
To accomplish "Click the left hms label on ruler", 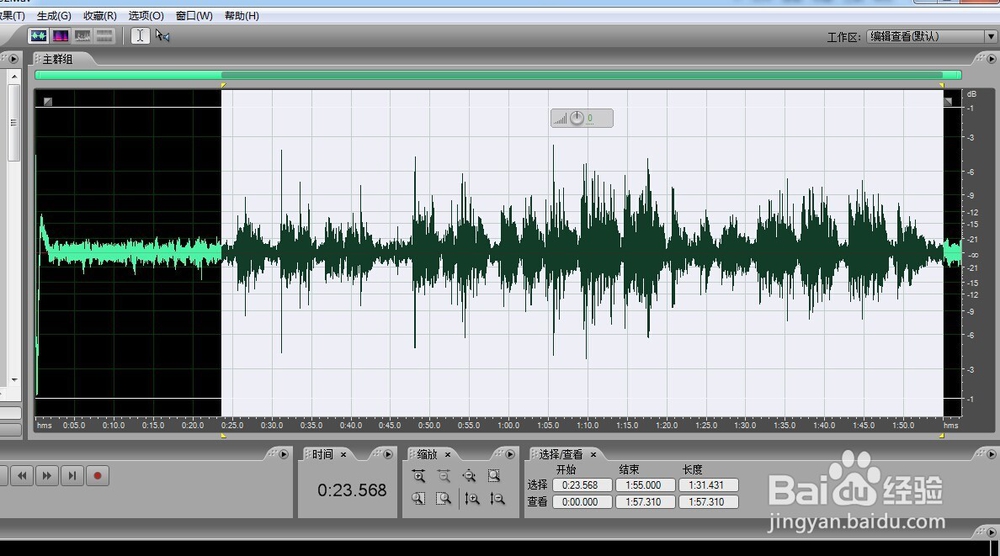I will tap(44, 425).
